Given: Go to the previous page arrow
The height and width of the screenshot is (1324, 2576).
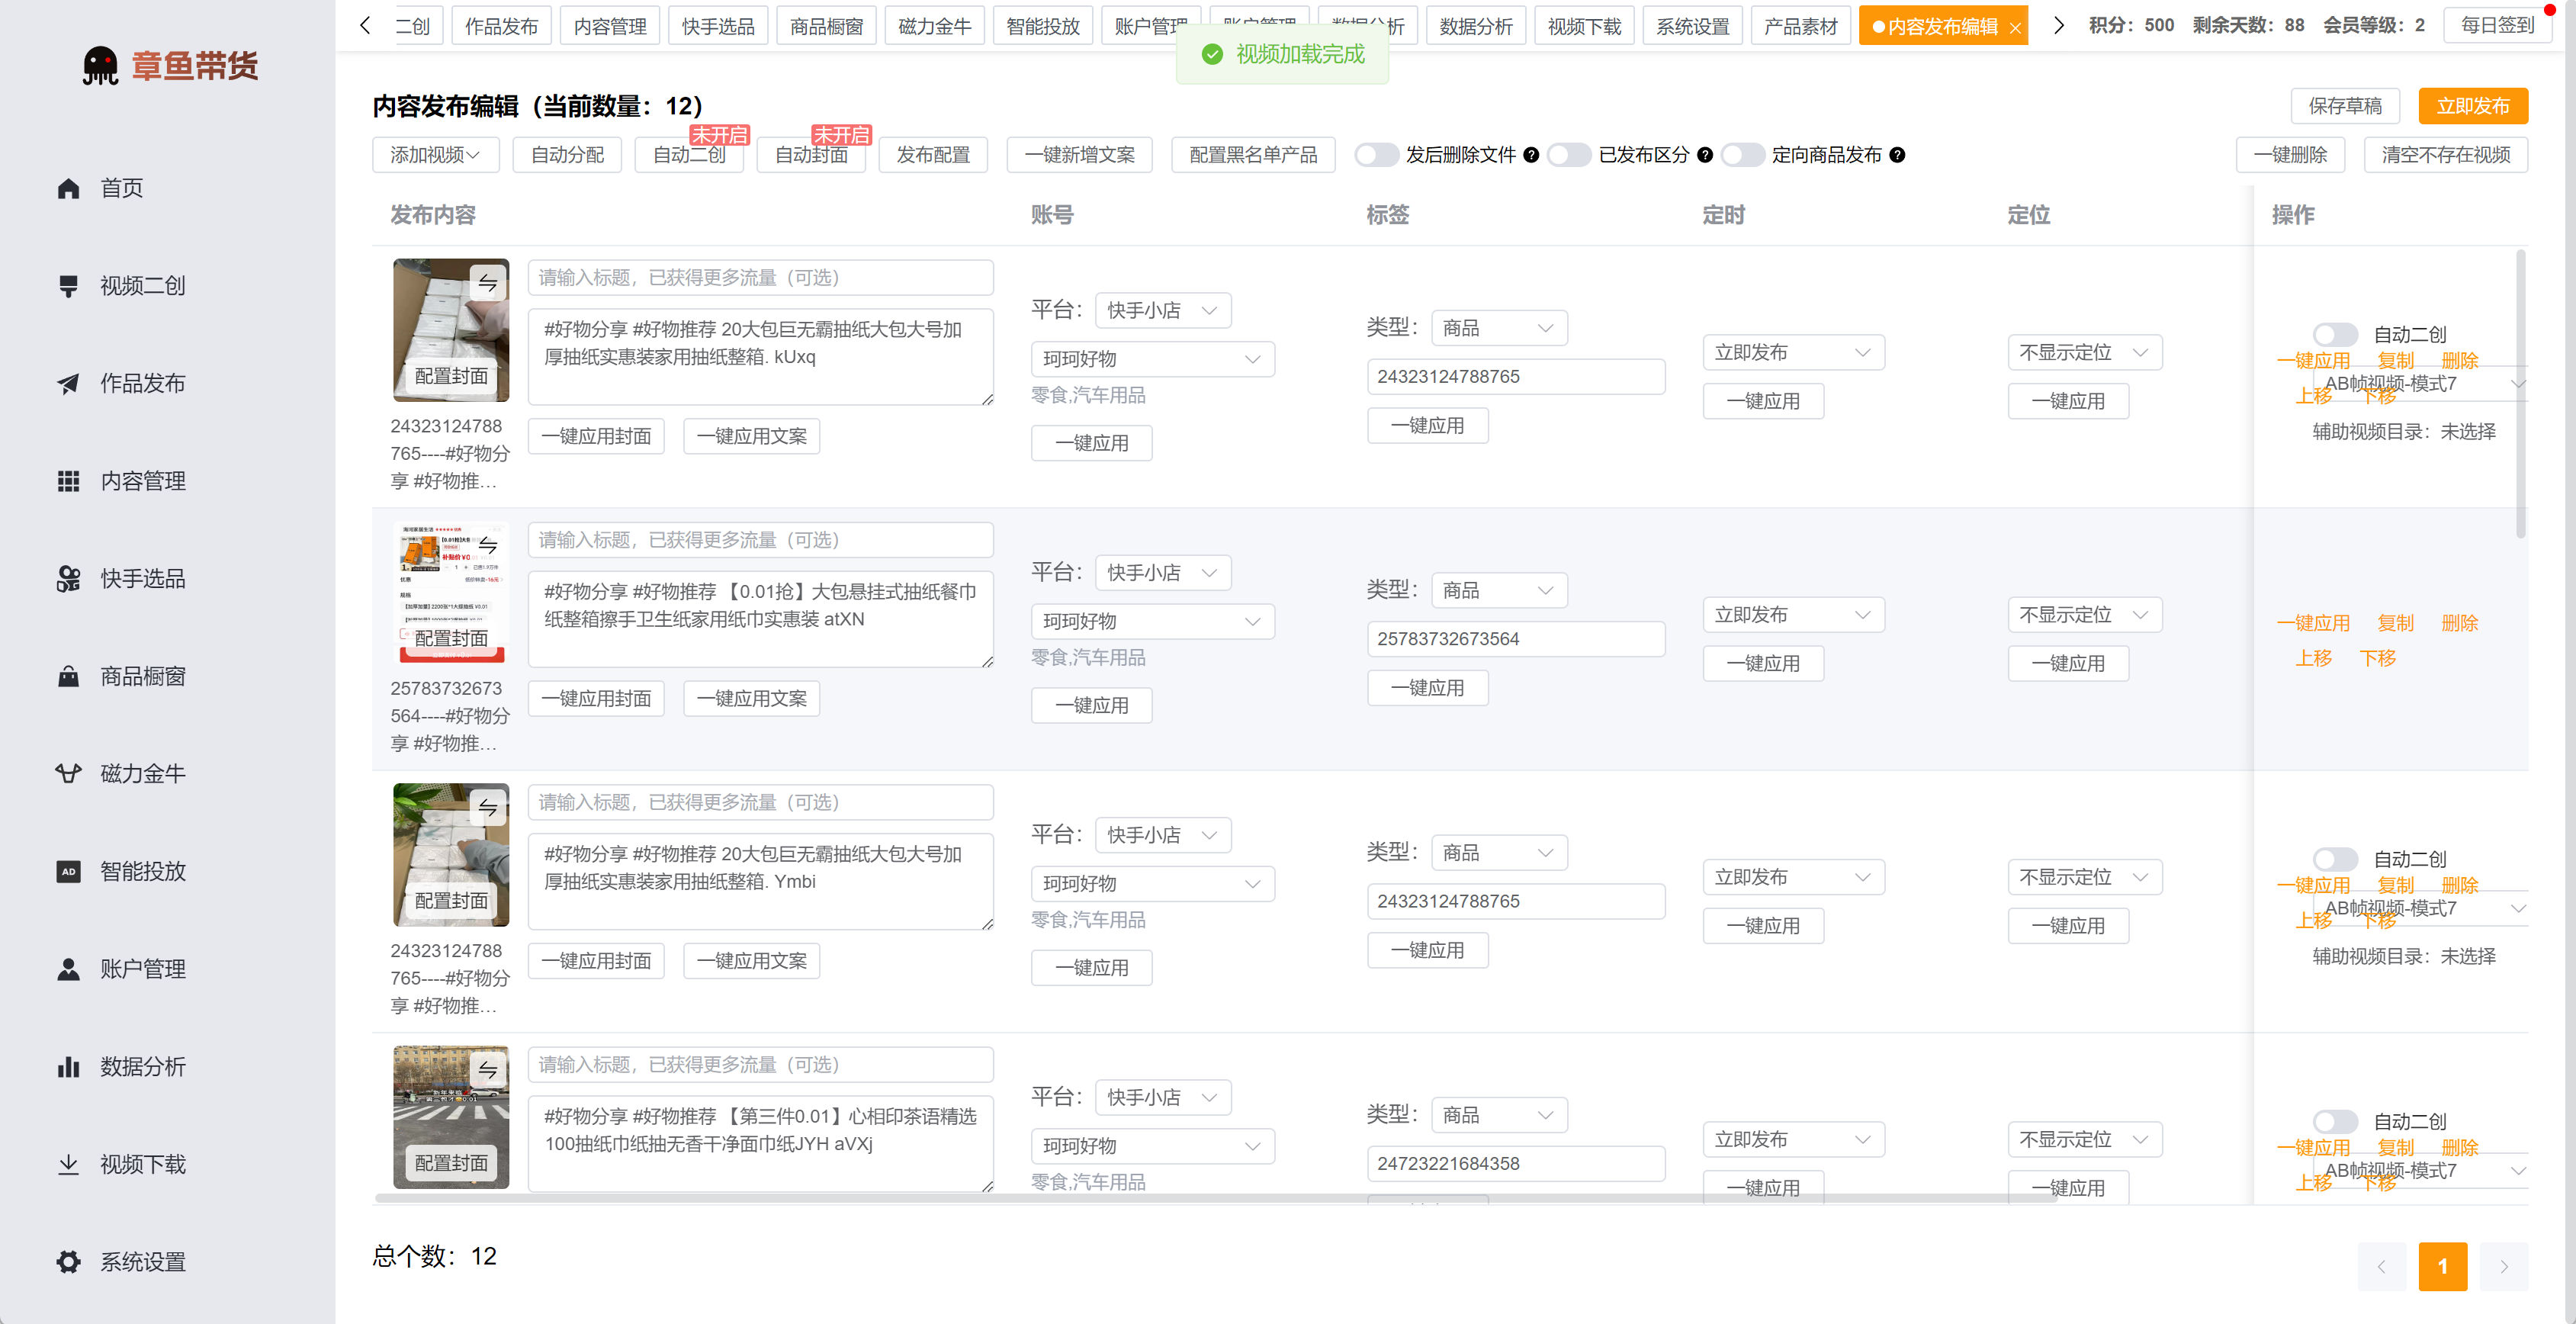Looking at the screenshot, I should (2382, 1267).
